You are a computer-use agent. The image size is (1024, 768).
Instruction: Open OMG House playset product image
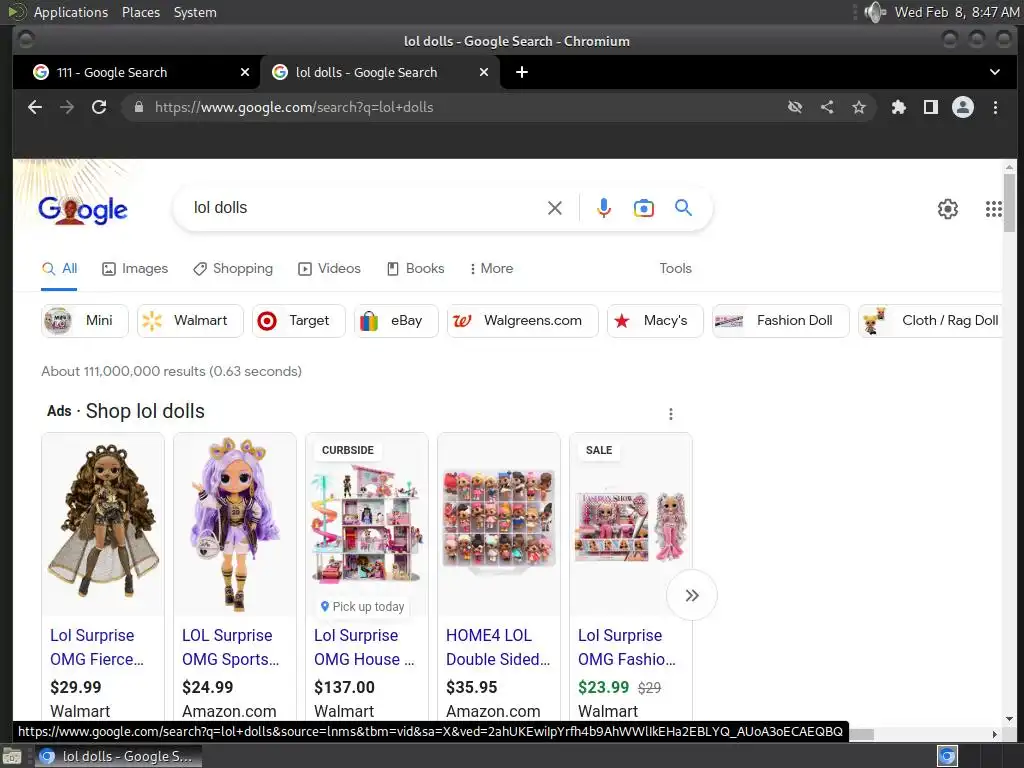tap(367, 523)
